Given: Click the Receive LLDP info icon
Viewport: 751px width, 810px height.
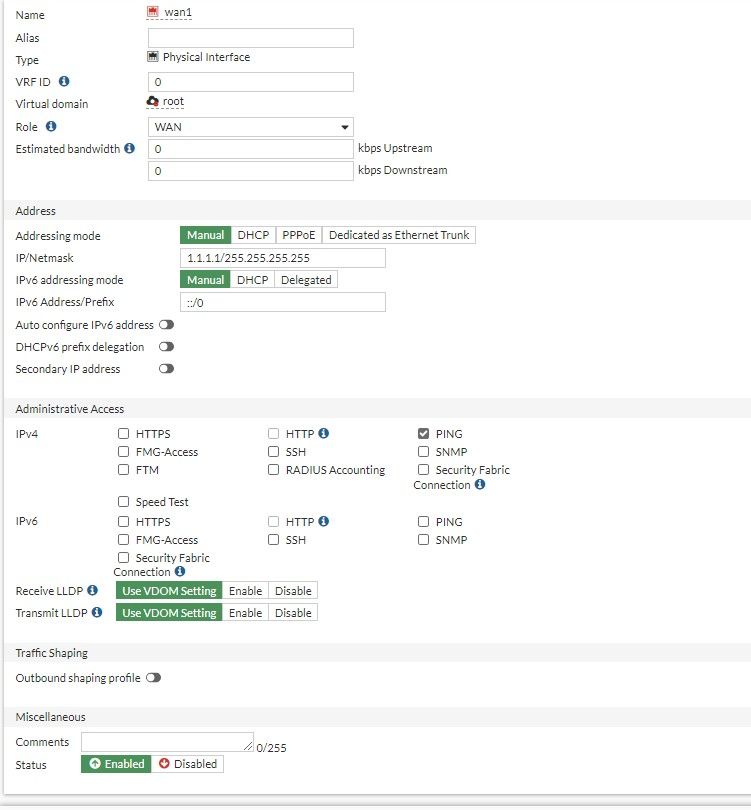Looking at the screenshot, I should point(93,591).
